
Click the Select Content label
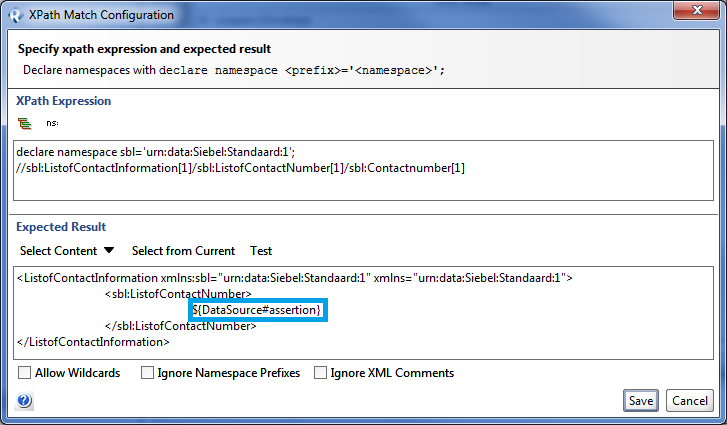[x=58, y=251]
